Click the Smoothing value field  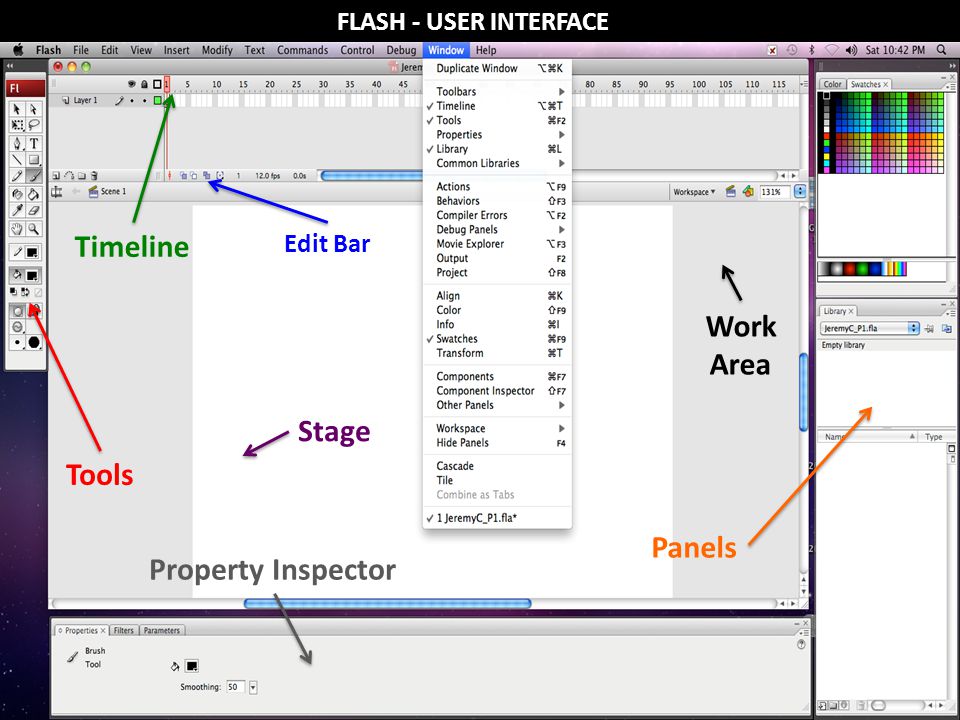[x=236, y=687]
